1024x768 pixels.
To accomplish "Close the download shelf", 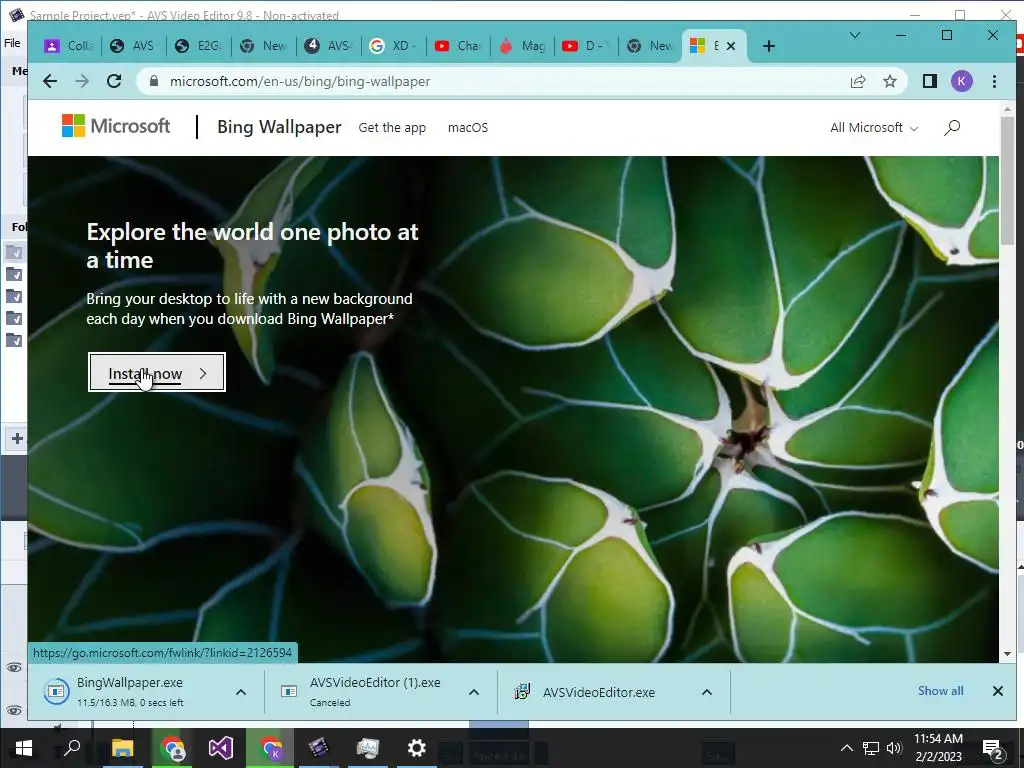I will pos(997,691).
